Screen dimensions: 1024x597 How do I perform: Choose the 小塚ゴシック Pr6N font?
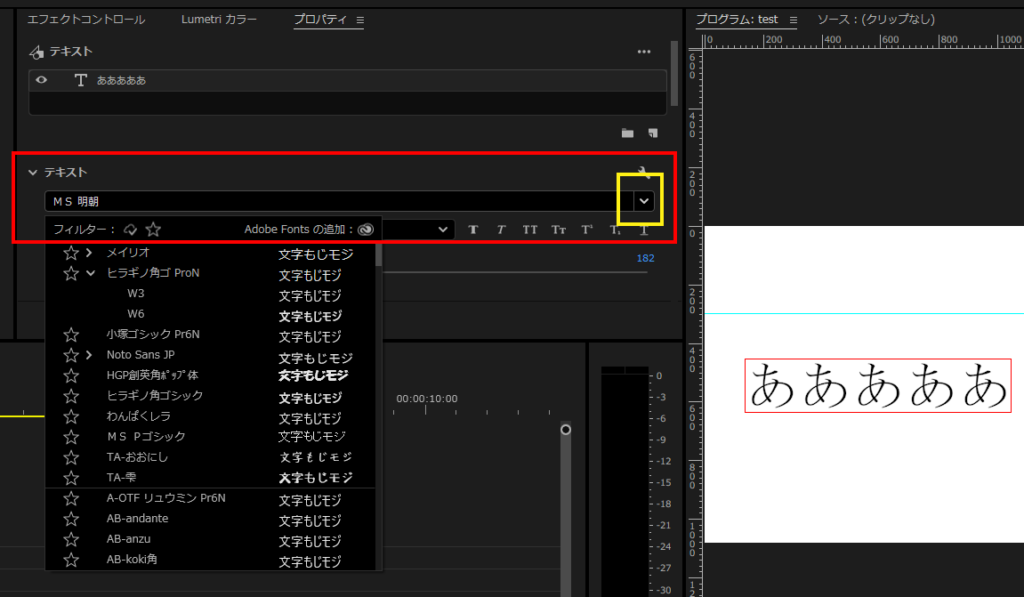[153, 335]
